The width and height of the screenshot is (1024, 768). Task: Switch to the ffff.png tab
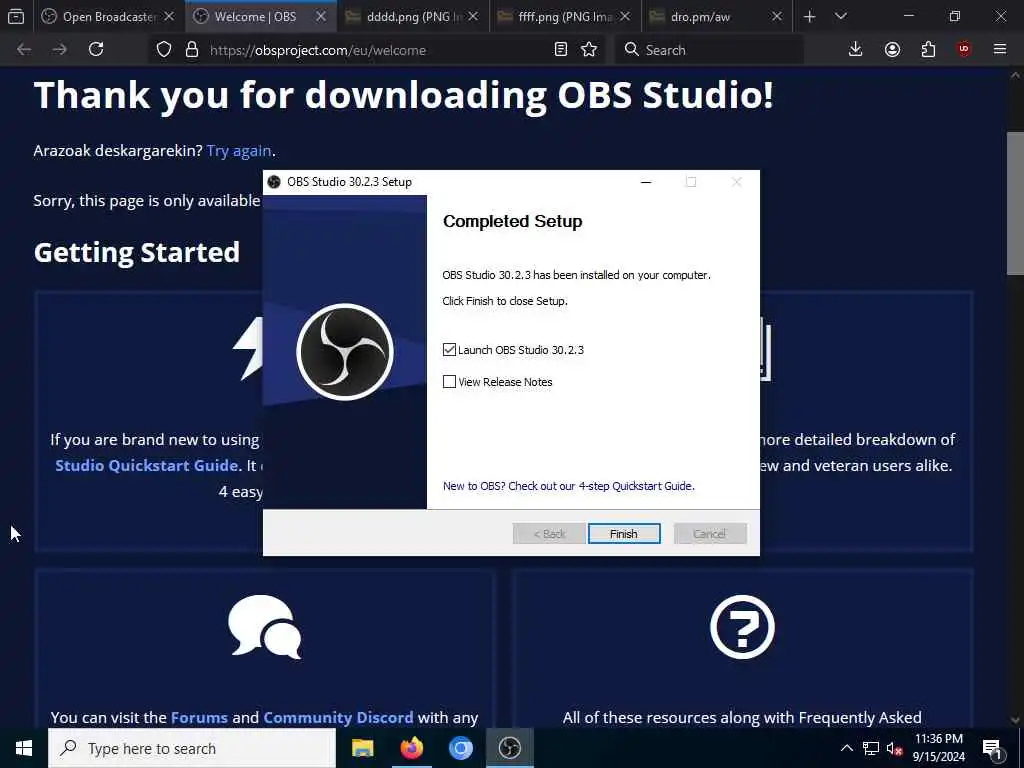564,16
